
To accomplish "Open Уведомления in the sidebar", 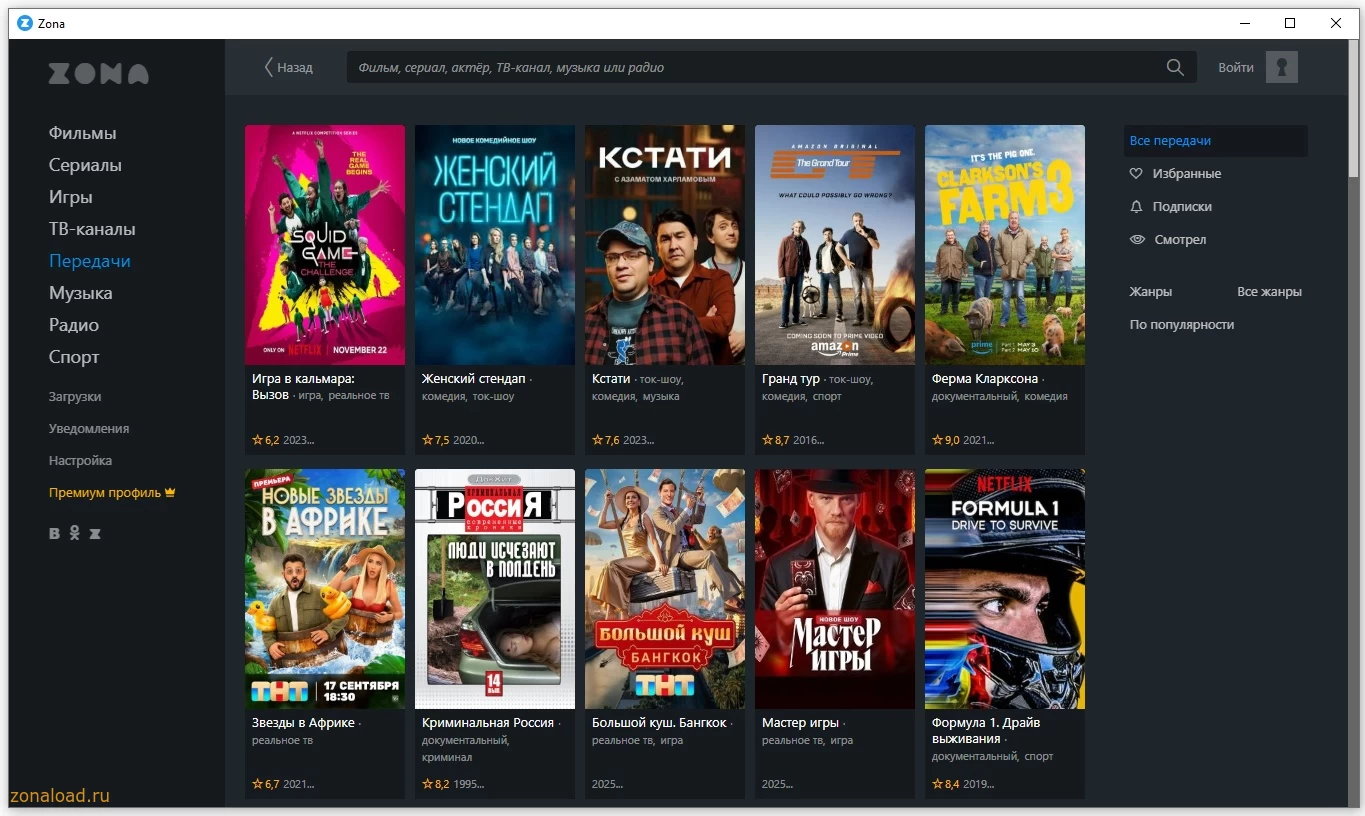I will tap(89, 429).
